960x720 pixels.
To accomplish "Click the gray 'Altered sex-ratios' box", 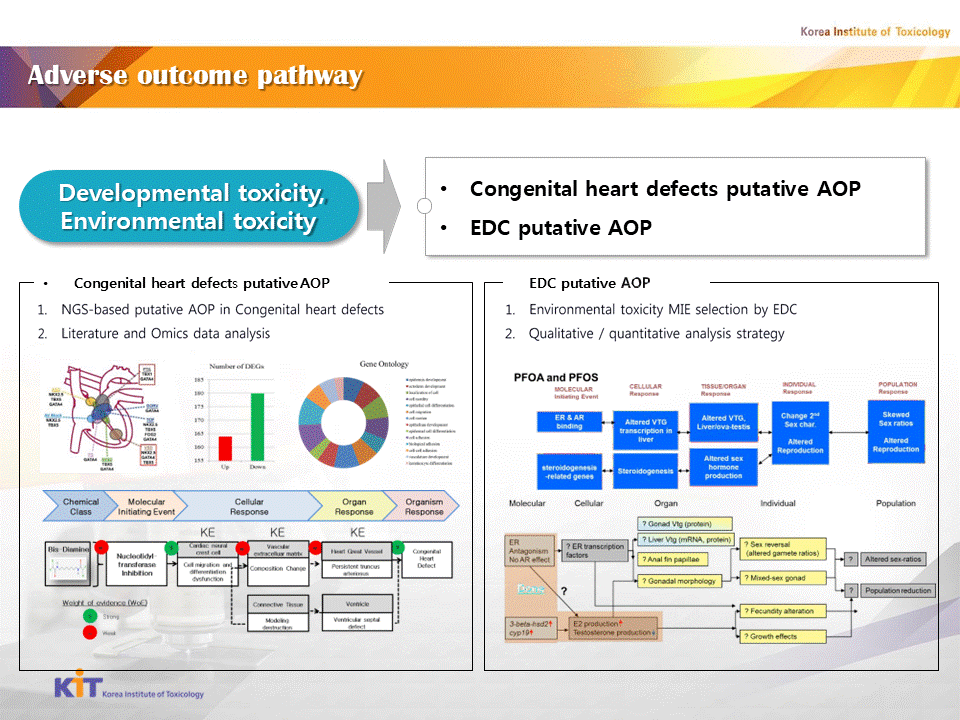I will tap(893, 559).
